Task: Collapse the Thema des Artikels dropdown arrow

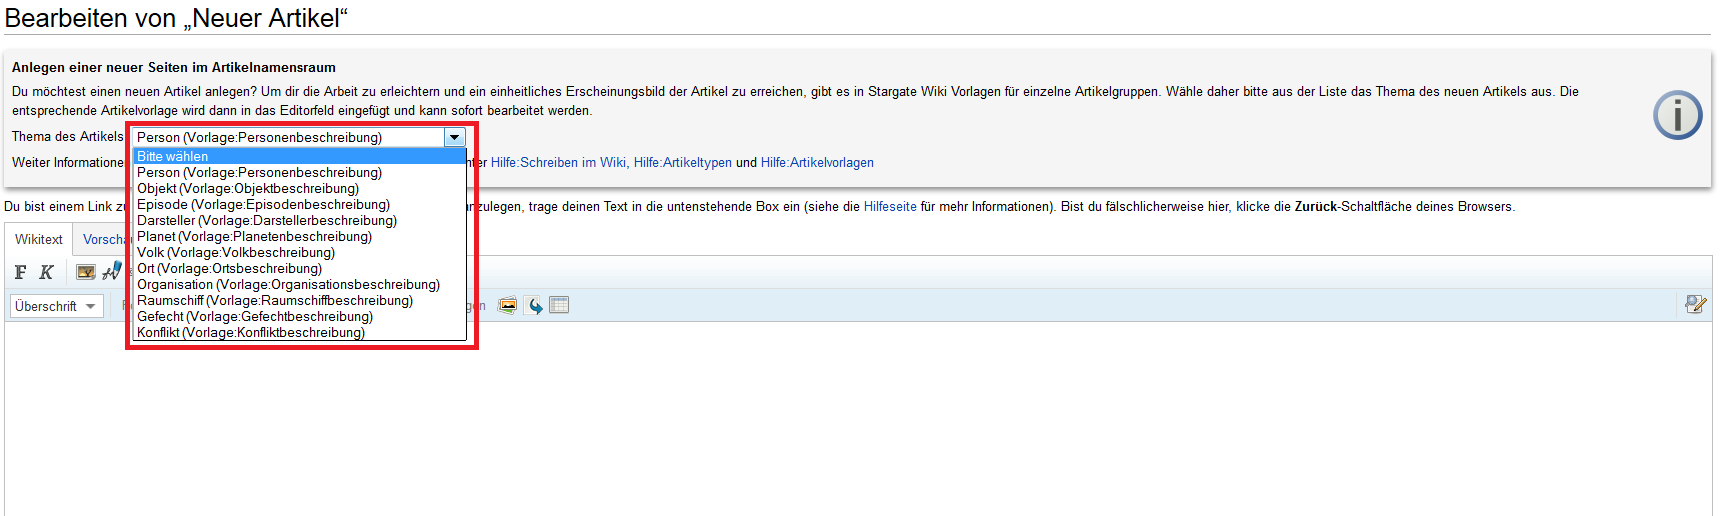Action: point(455,137)
